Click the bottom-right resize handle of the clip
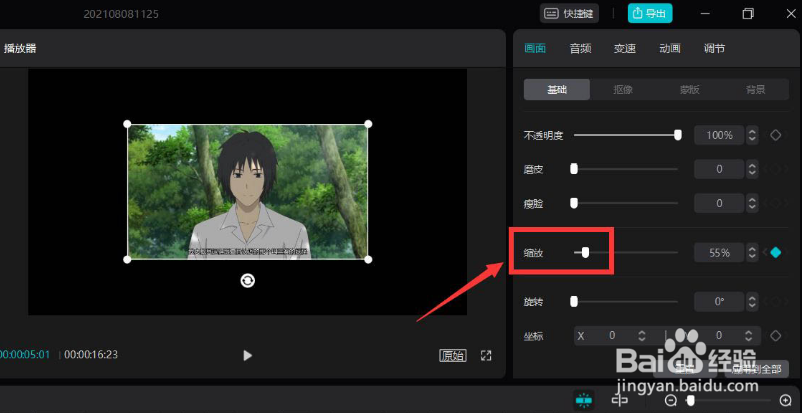The image size is (802, 413). pos(368,259)
